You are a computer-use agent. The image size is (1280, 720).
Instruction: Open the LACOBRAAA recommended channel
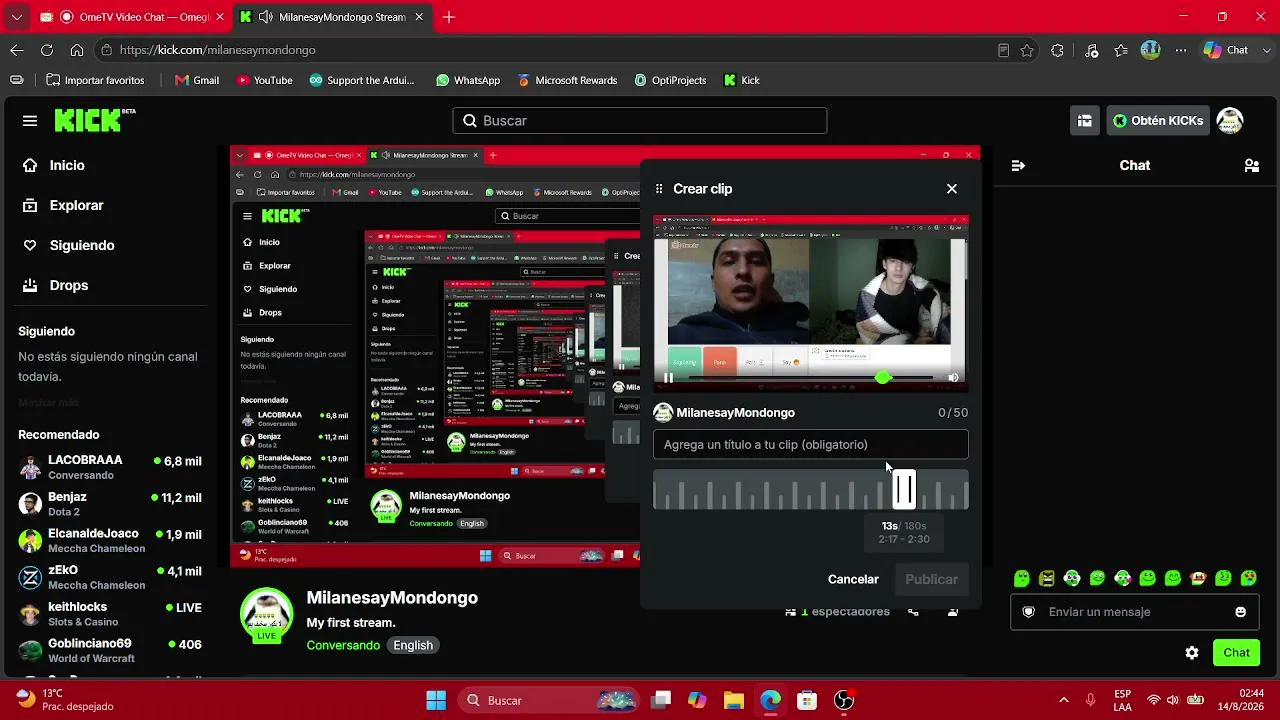tap(110, 467)
